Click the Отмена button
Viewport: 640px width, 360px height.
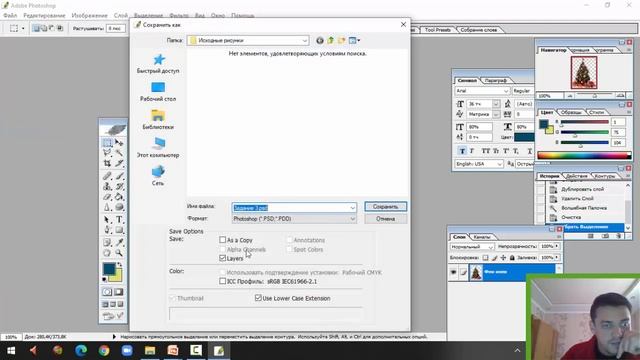pyautogui.click(x=385, y=219)
